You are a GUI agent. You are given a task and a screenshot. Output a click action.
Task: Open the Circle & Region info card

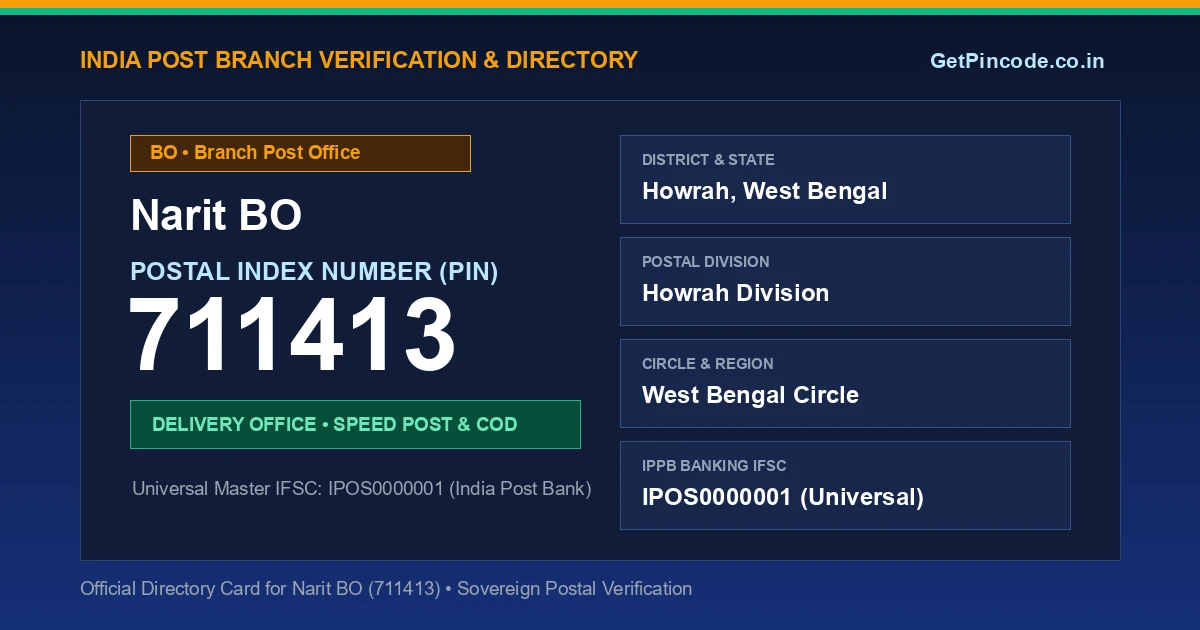[x=845, y=383]
